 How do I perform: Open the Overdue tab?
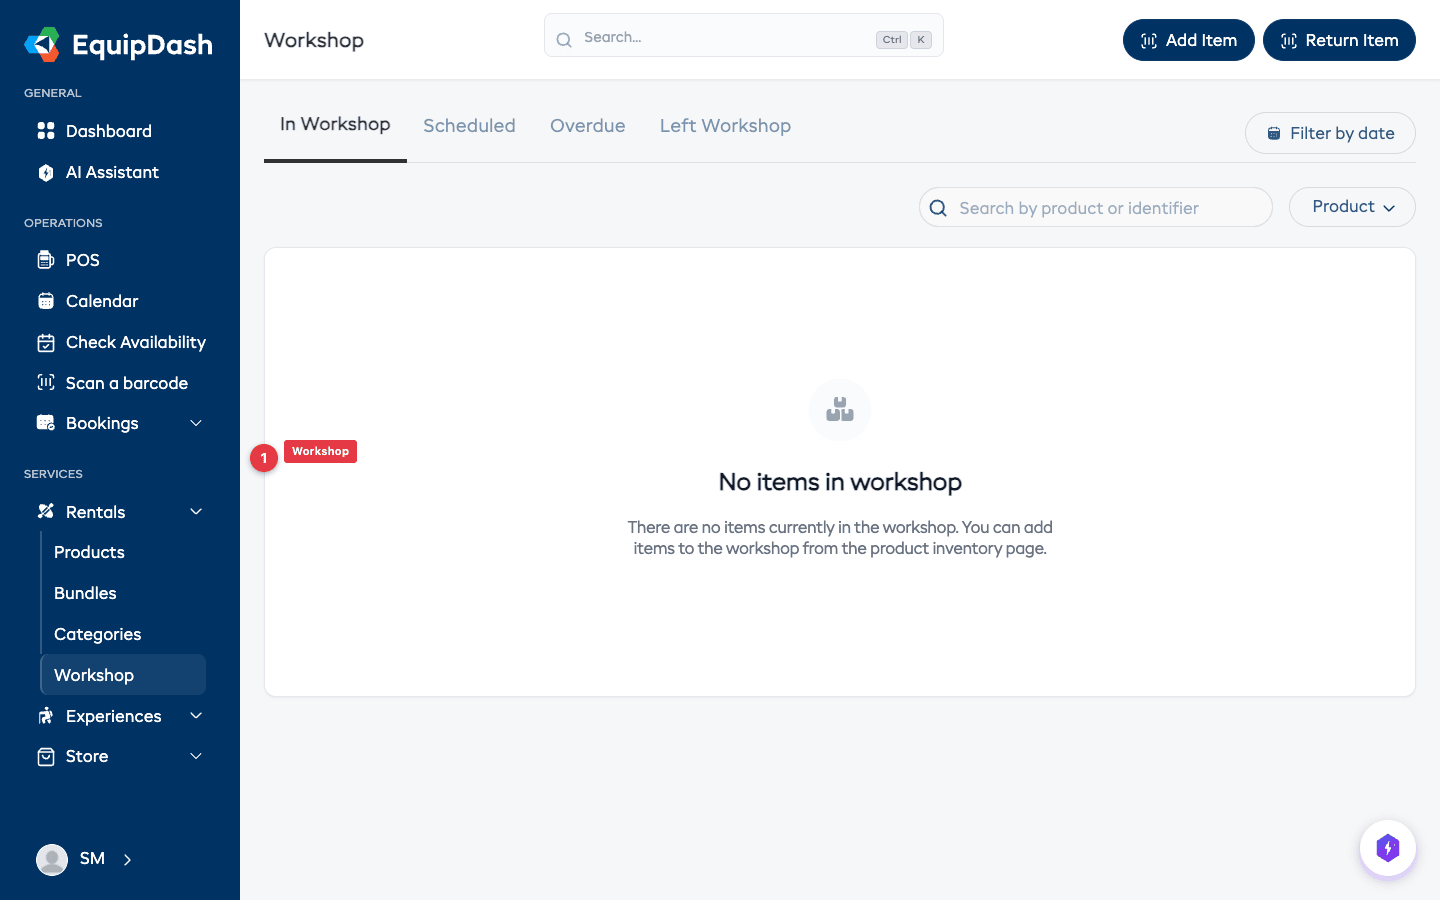(x=587, y=125)
